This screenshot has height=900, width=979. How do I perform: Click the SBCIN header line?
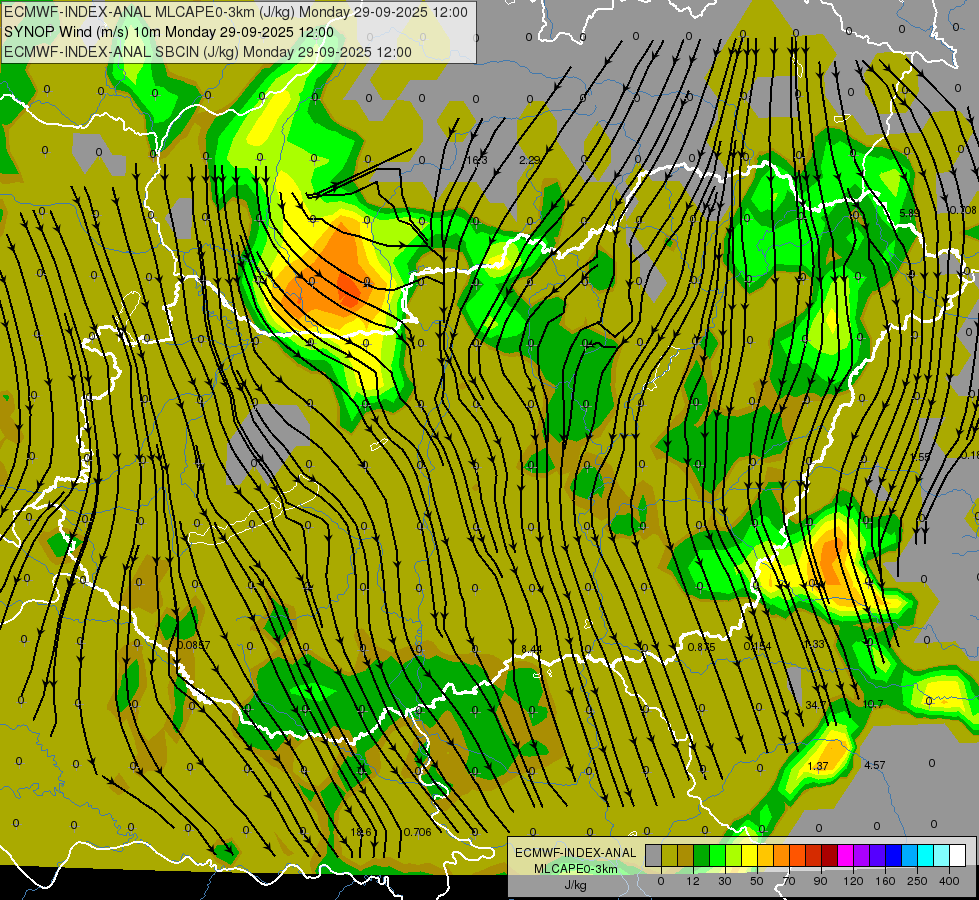[208, 52]
